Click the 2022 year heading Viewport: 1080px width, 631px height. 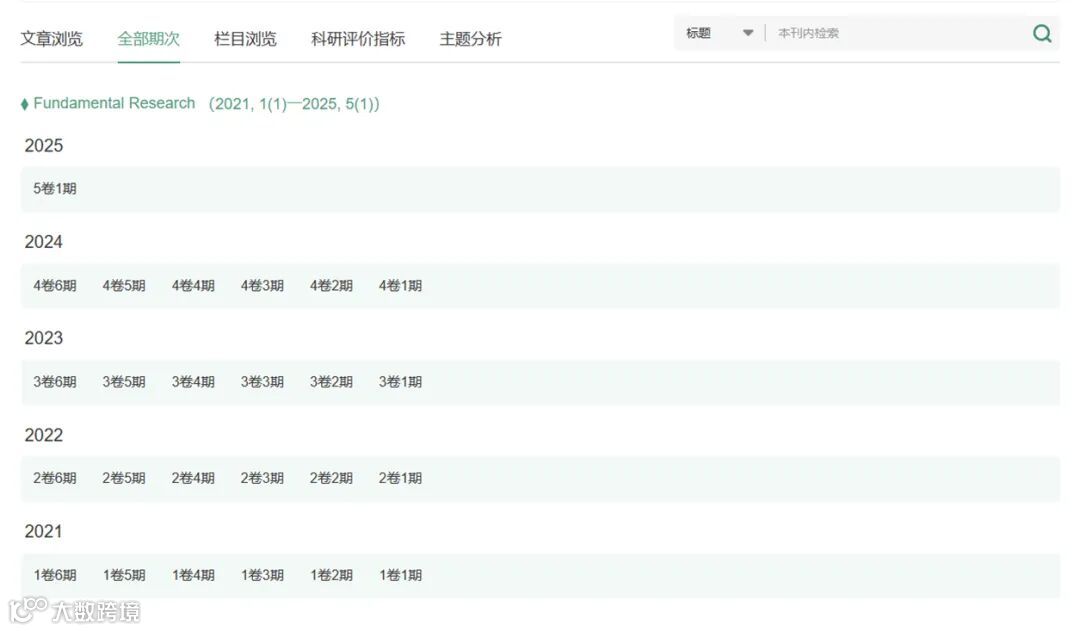tap(43, 435)
